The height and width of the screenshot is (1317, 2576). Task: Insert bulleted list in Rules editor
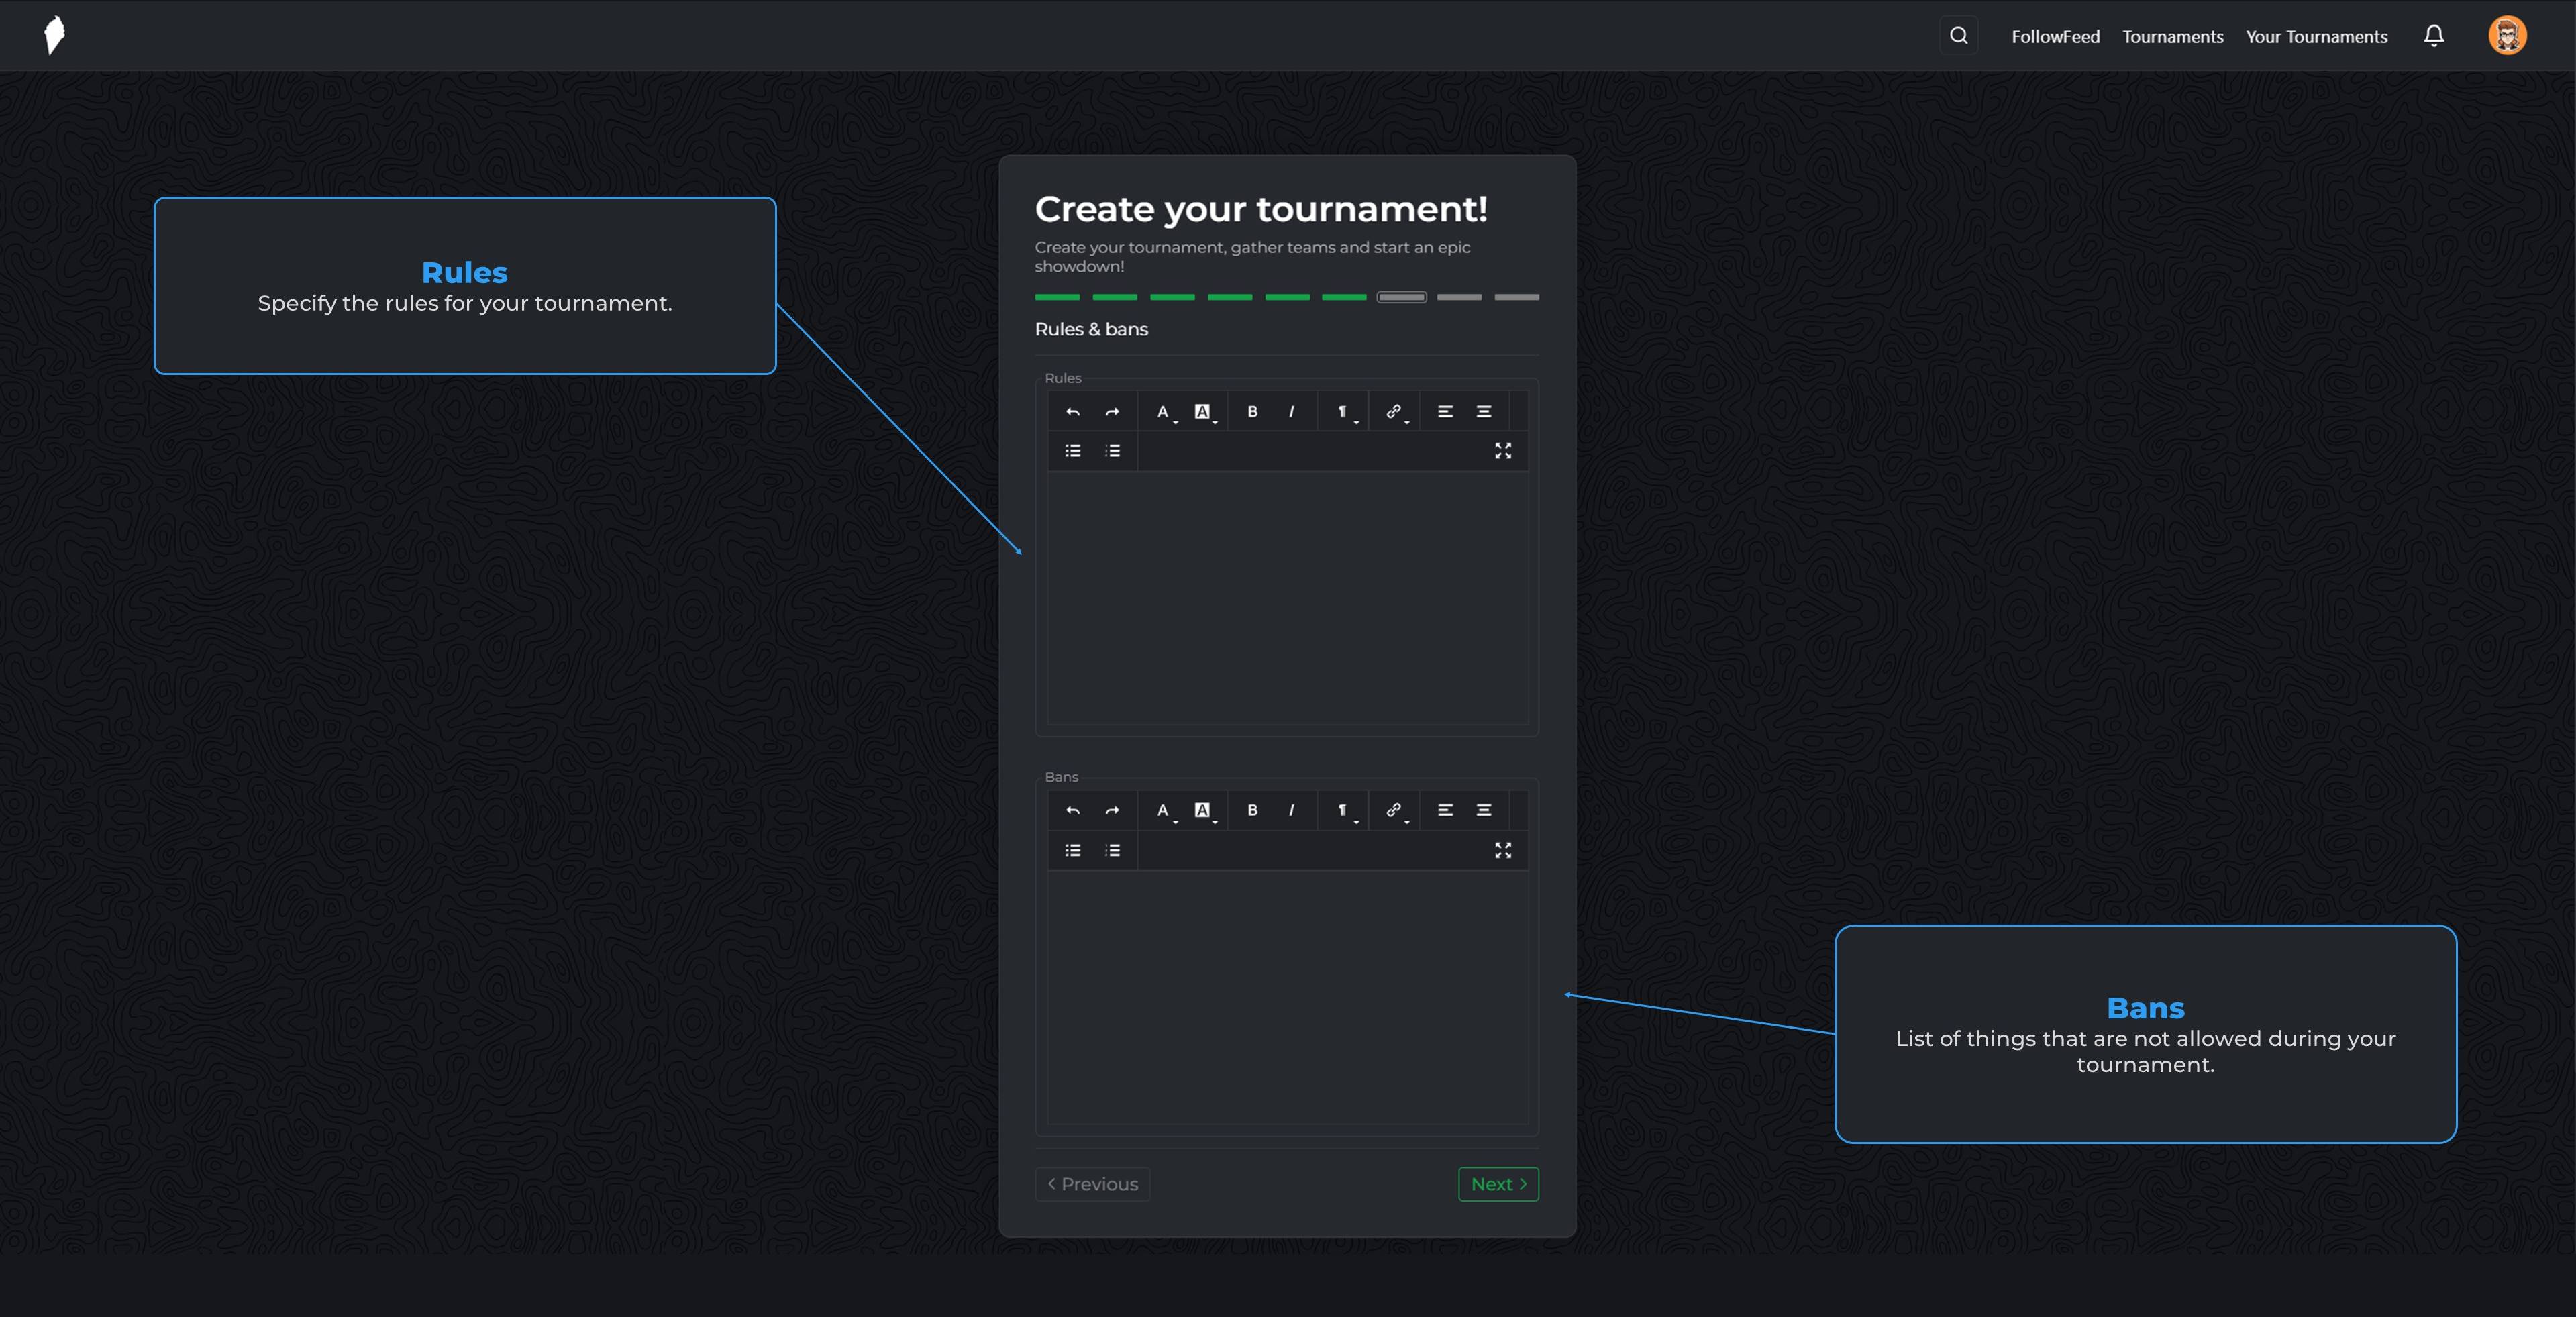[1072, 451]
